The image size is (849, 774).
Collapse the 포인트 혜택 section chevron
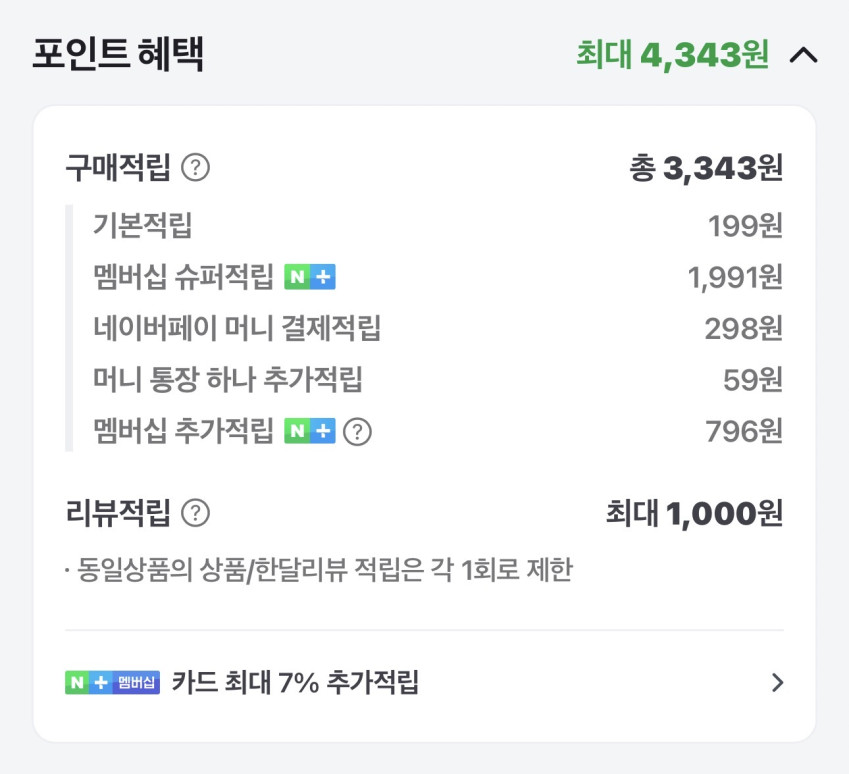pos(803,56)
